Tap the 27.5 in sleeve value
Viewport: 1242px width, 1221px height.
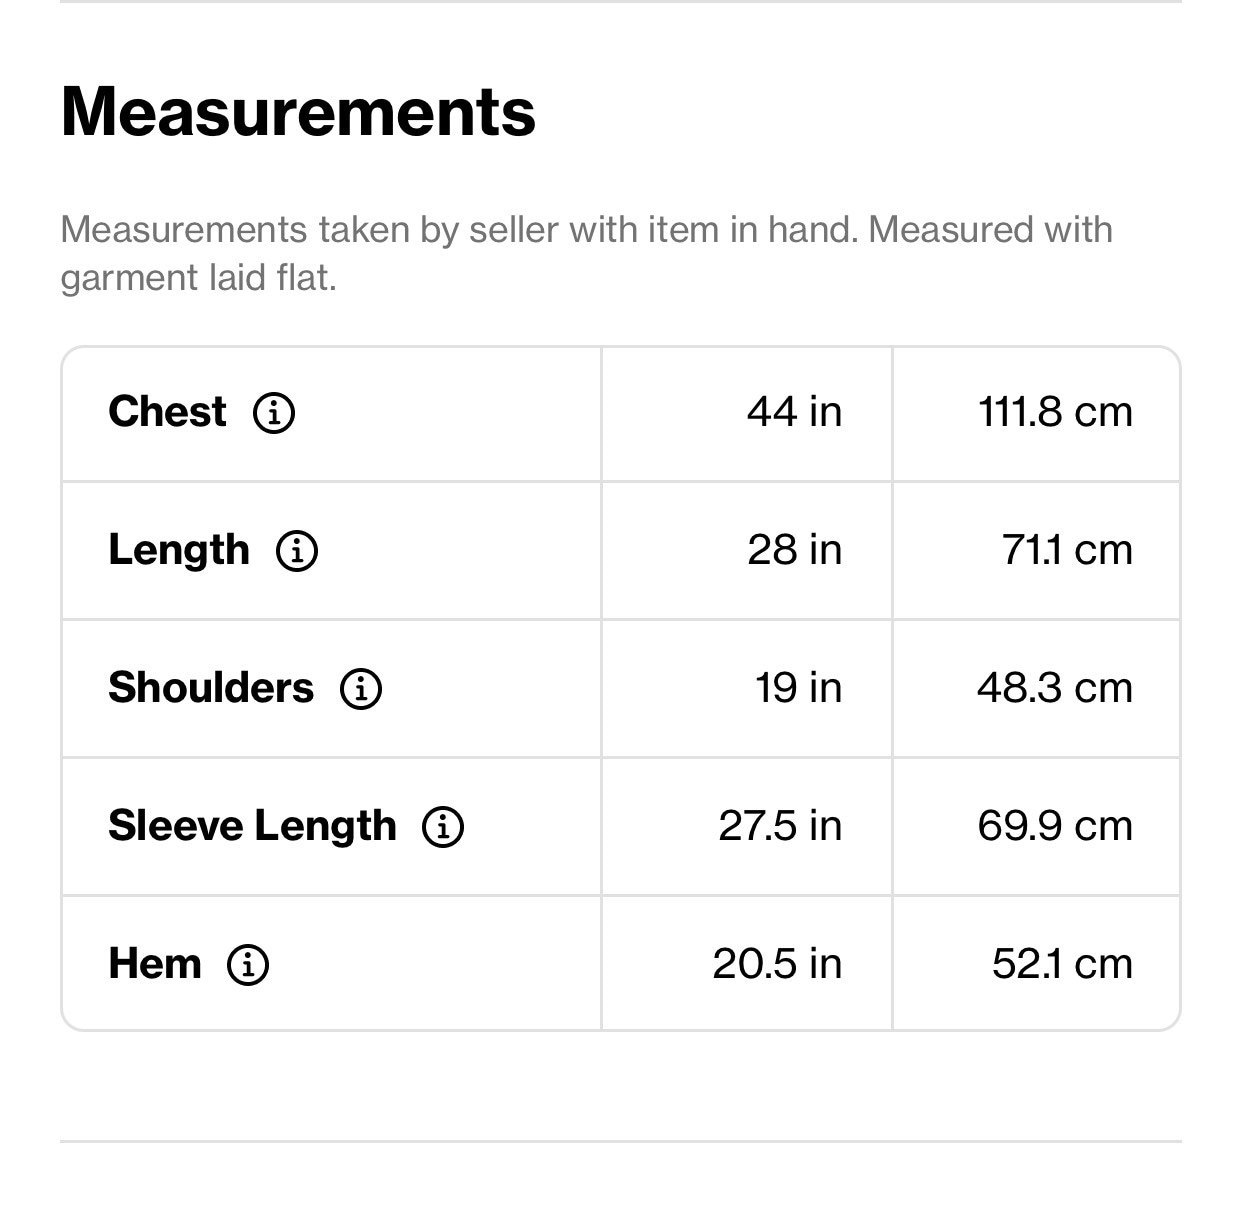pos(781,826)
